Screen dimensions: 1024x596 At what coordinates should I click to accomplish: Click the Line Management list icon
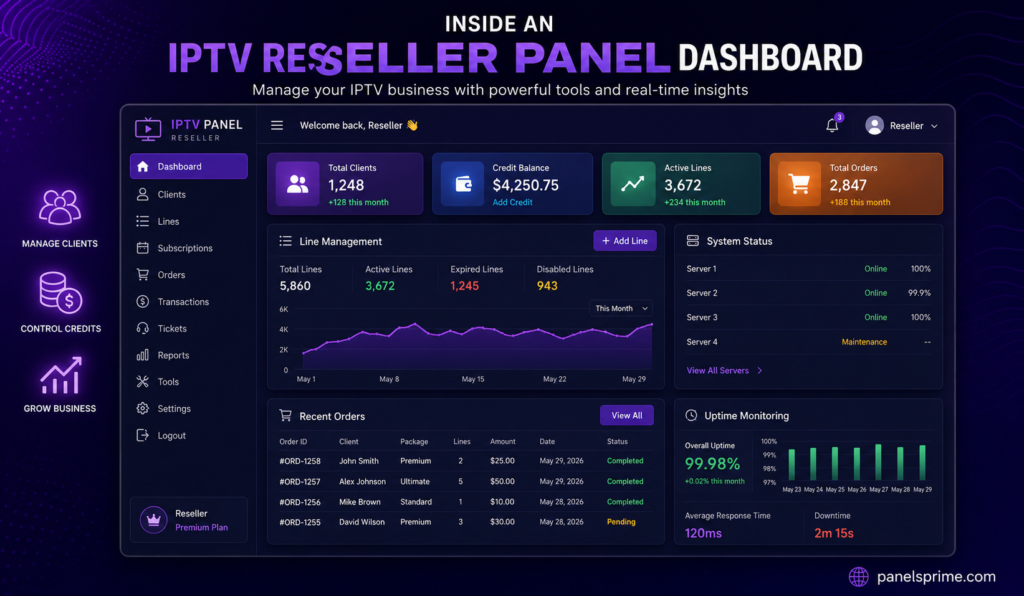click(x=285, y=242)
